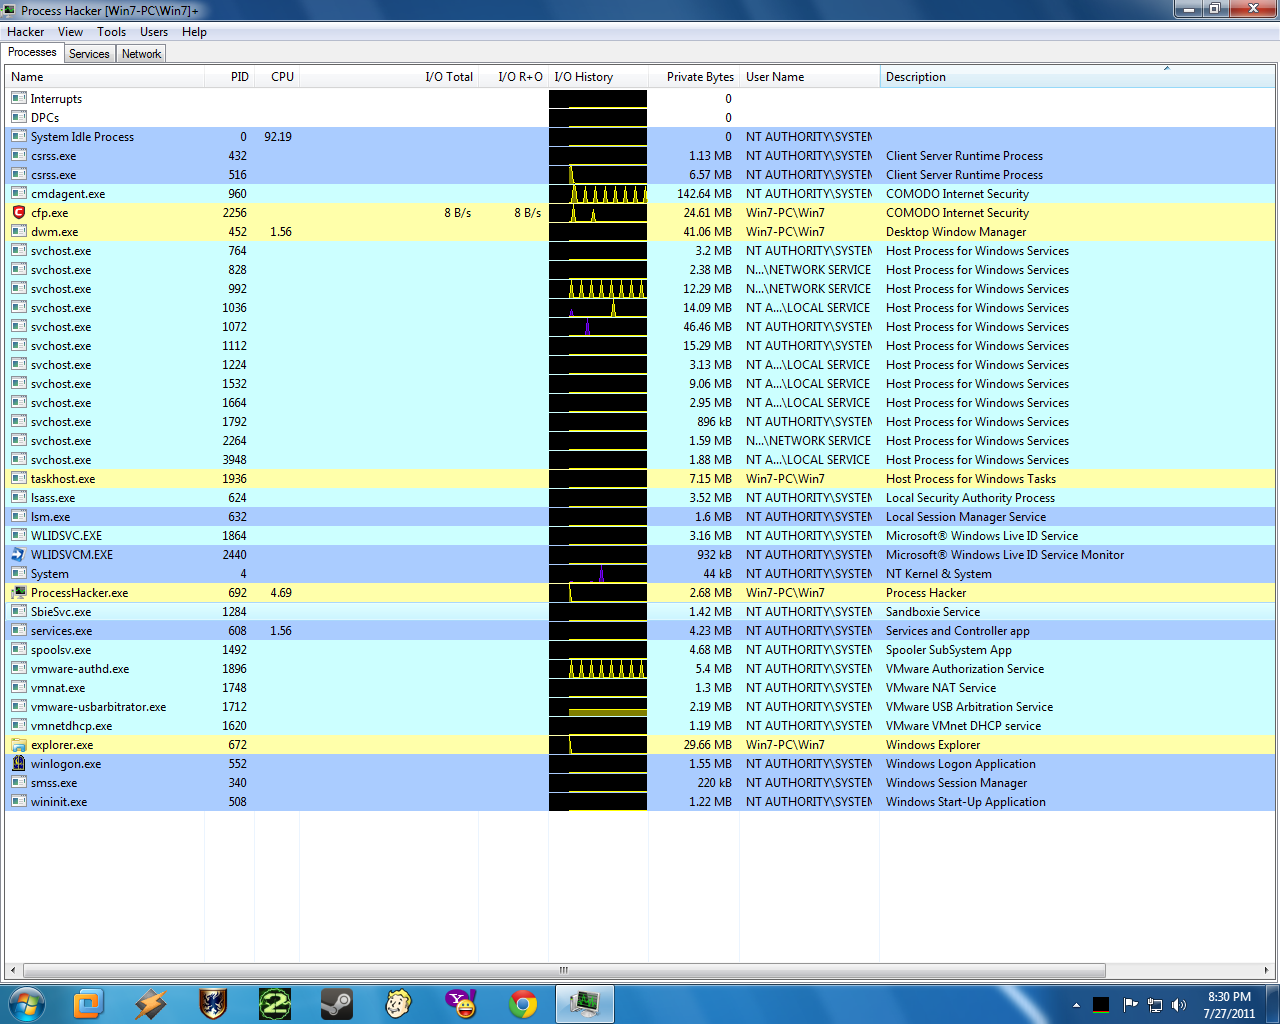Image resolution: width=1280 pixels, height=1024 pixels.
Task: Click the winlogon.exe process icon
Action: pos(18,764)
